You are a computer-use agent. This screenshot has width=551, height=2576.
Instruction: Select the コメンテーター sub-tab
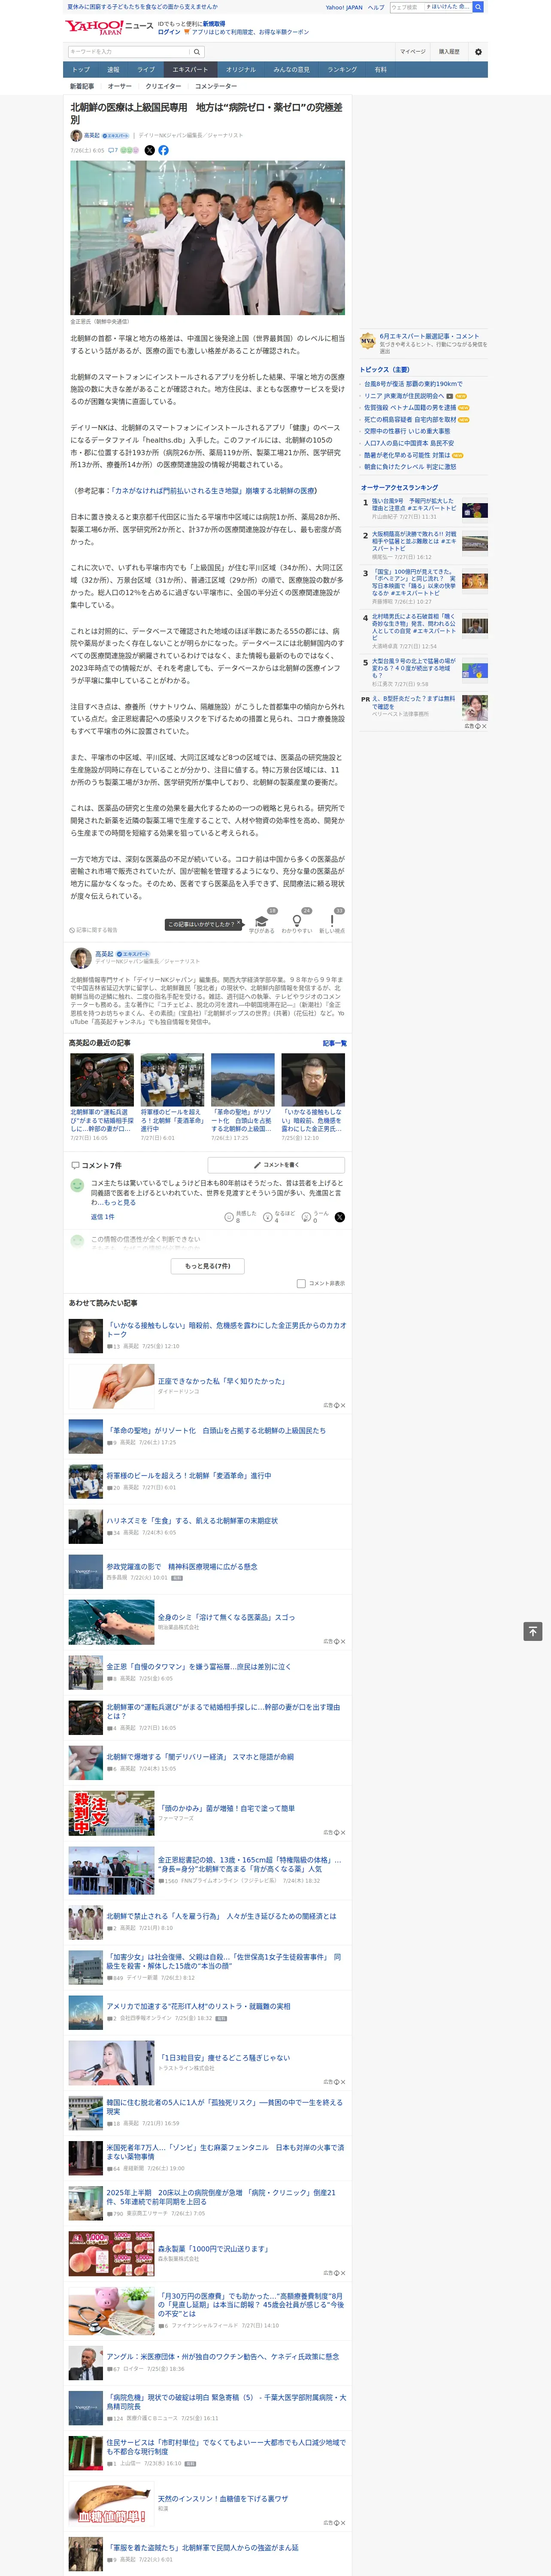(216, 86)
